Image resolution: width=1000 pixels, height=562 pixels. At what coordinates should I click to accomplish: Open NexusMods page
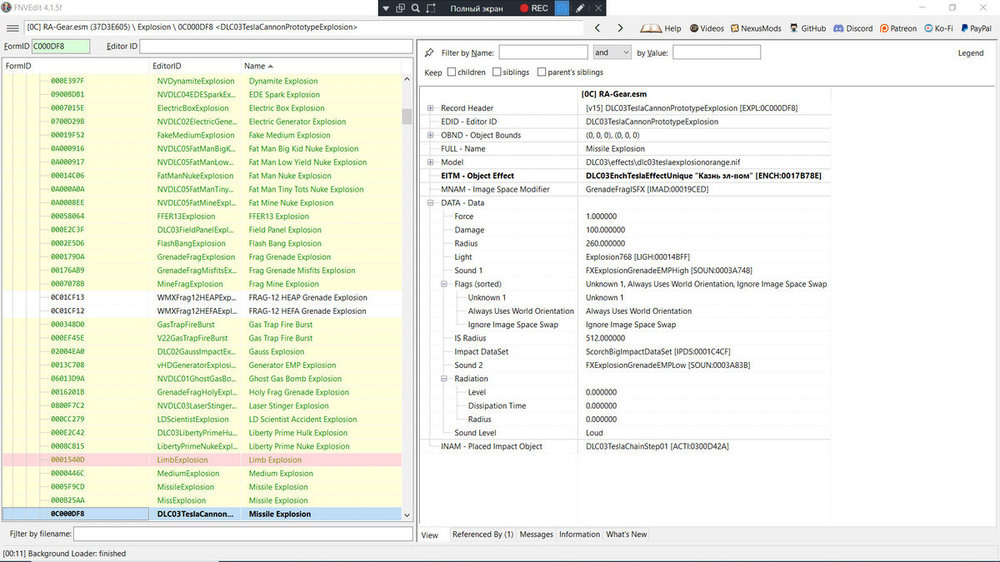click(756, 28)
